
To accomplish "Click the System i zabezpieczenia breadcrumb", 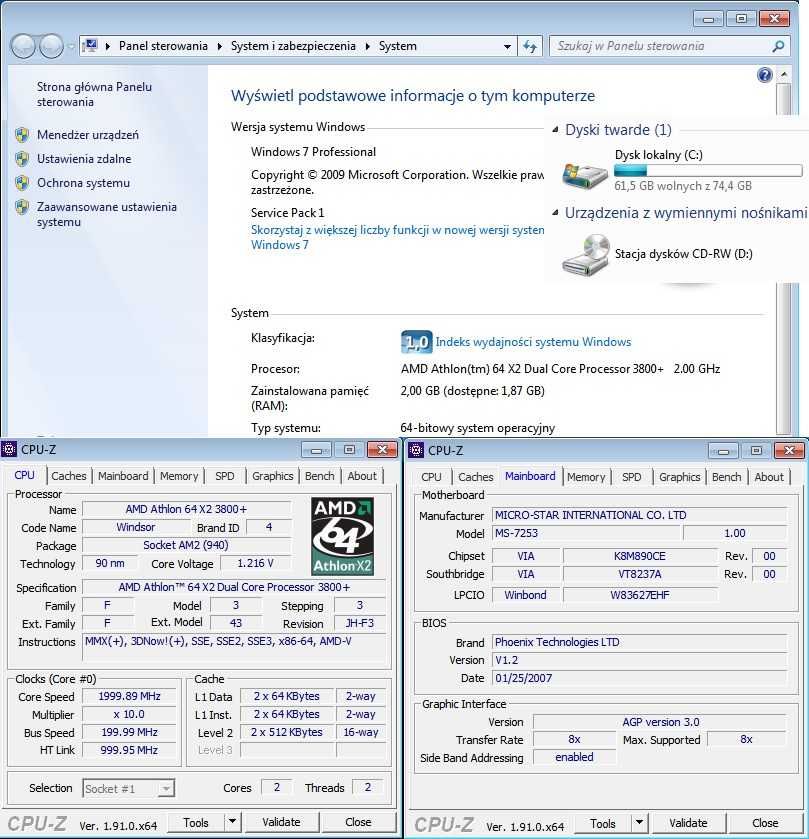I will (x=293, y=46).
